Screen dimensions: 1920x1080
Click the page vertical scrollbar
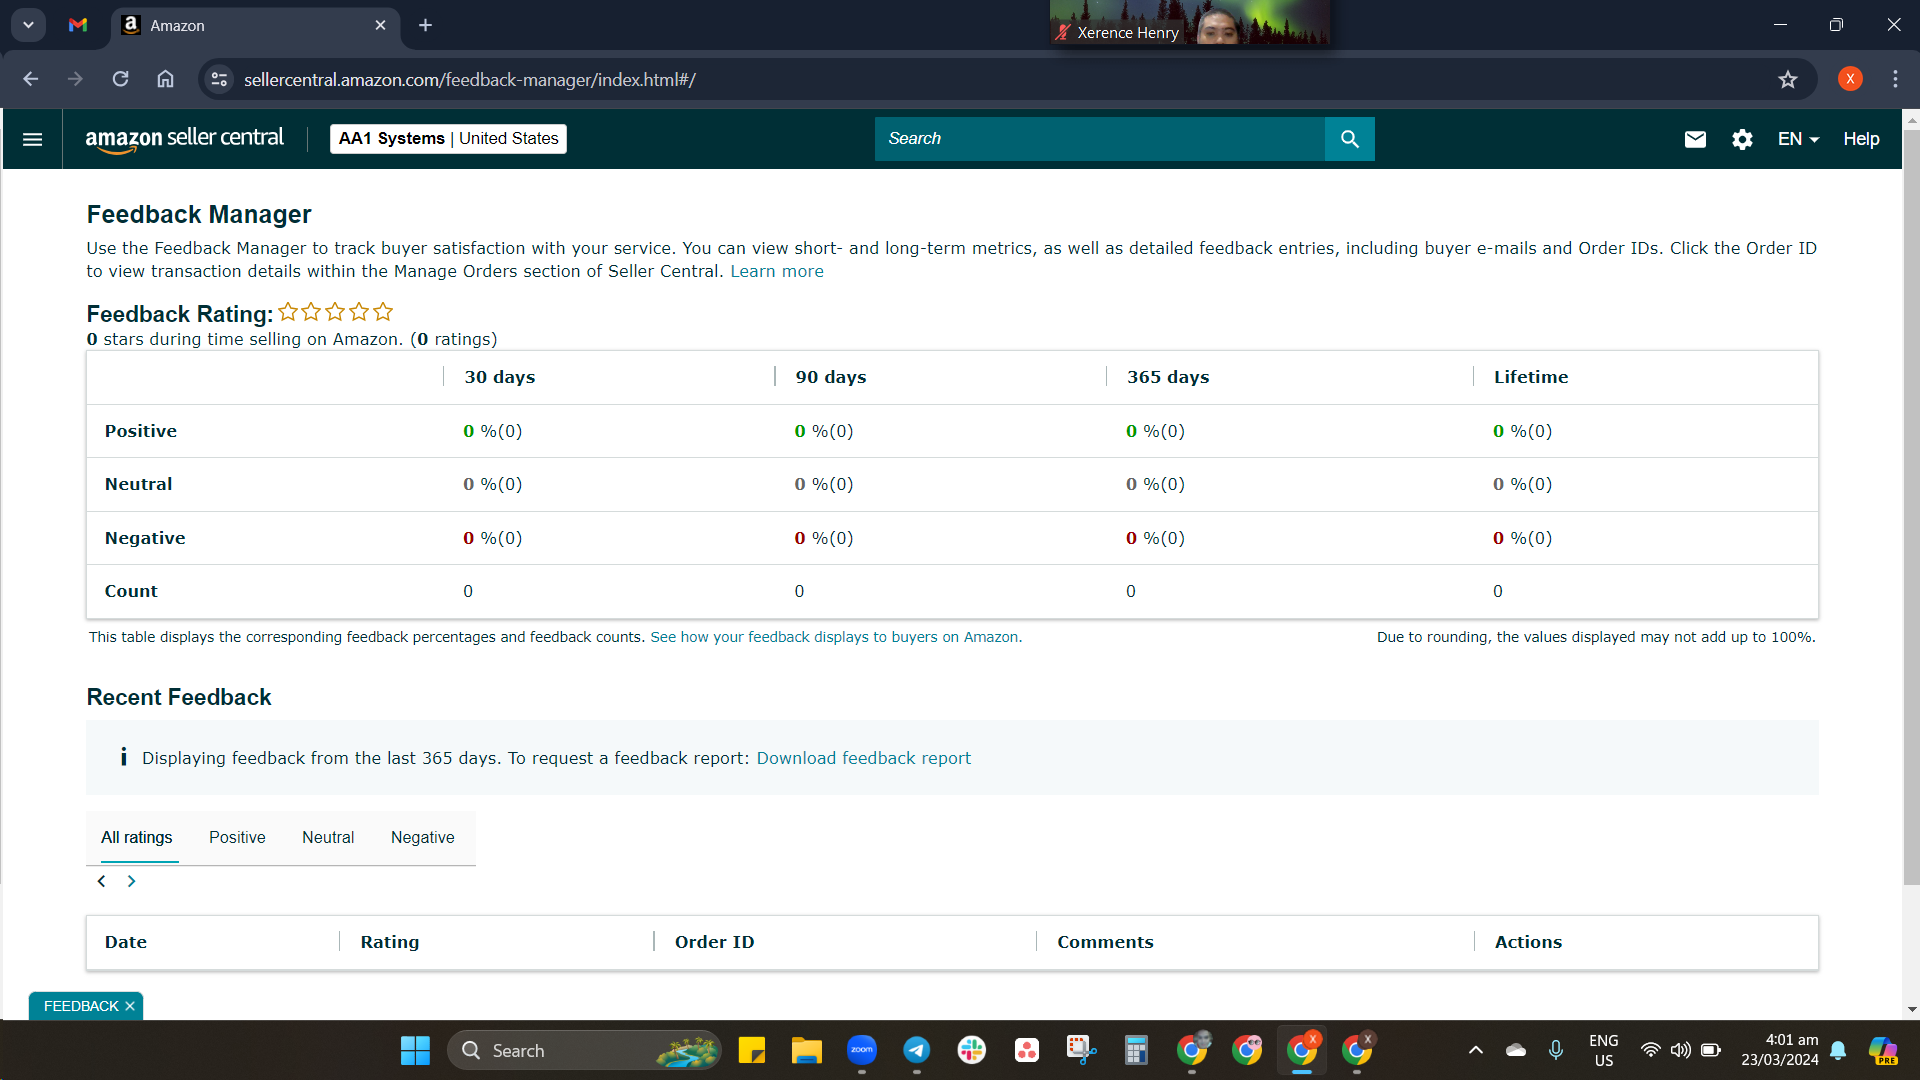click(1911, 507)
